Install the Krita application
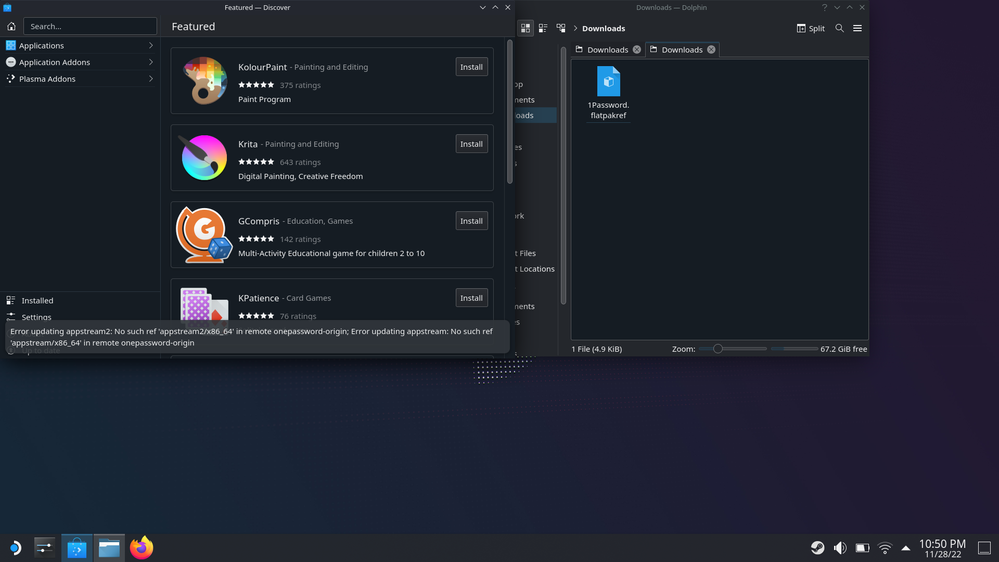This screenshot has width=999, height=562. (471, 144)
